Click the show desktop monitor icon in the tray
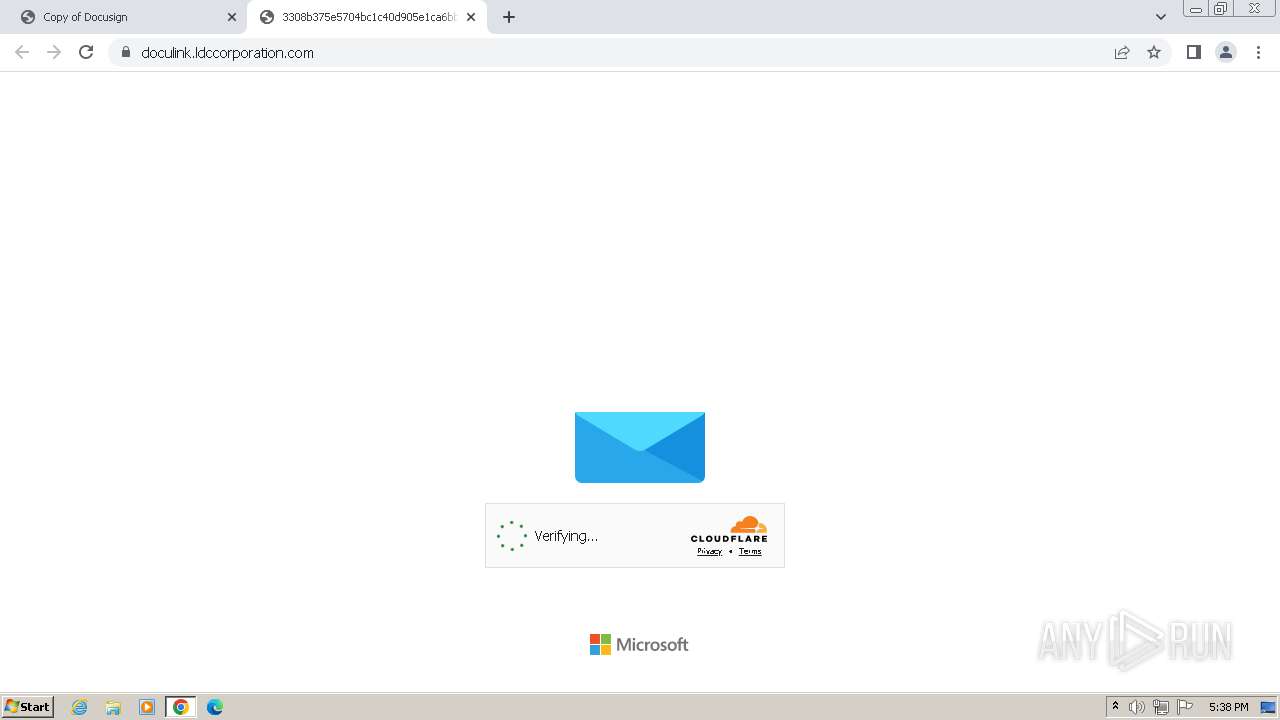Image resolution: width=1280 pixels, height=720 pixels. click(x=1268, y=707)
